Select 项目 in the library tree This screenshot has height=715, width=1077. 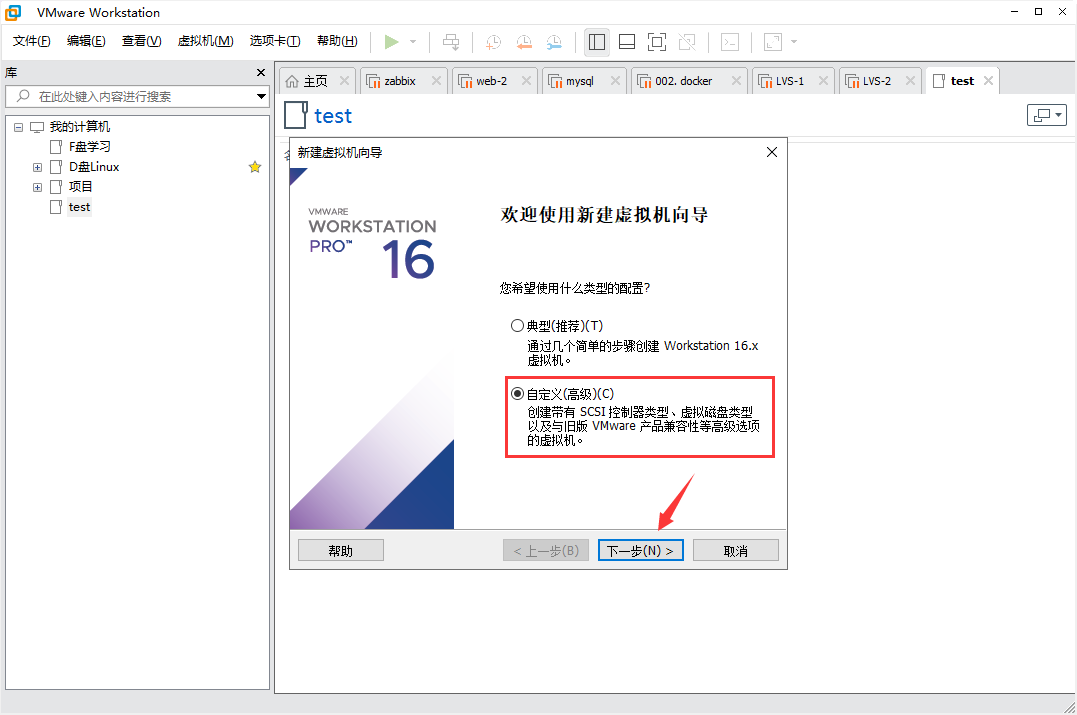[x=80, y=187]
